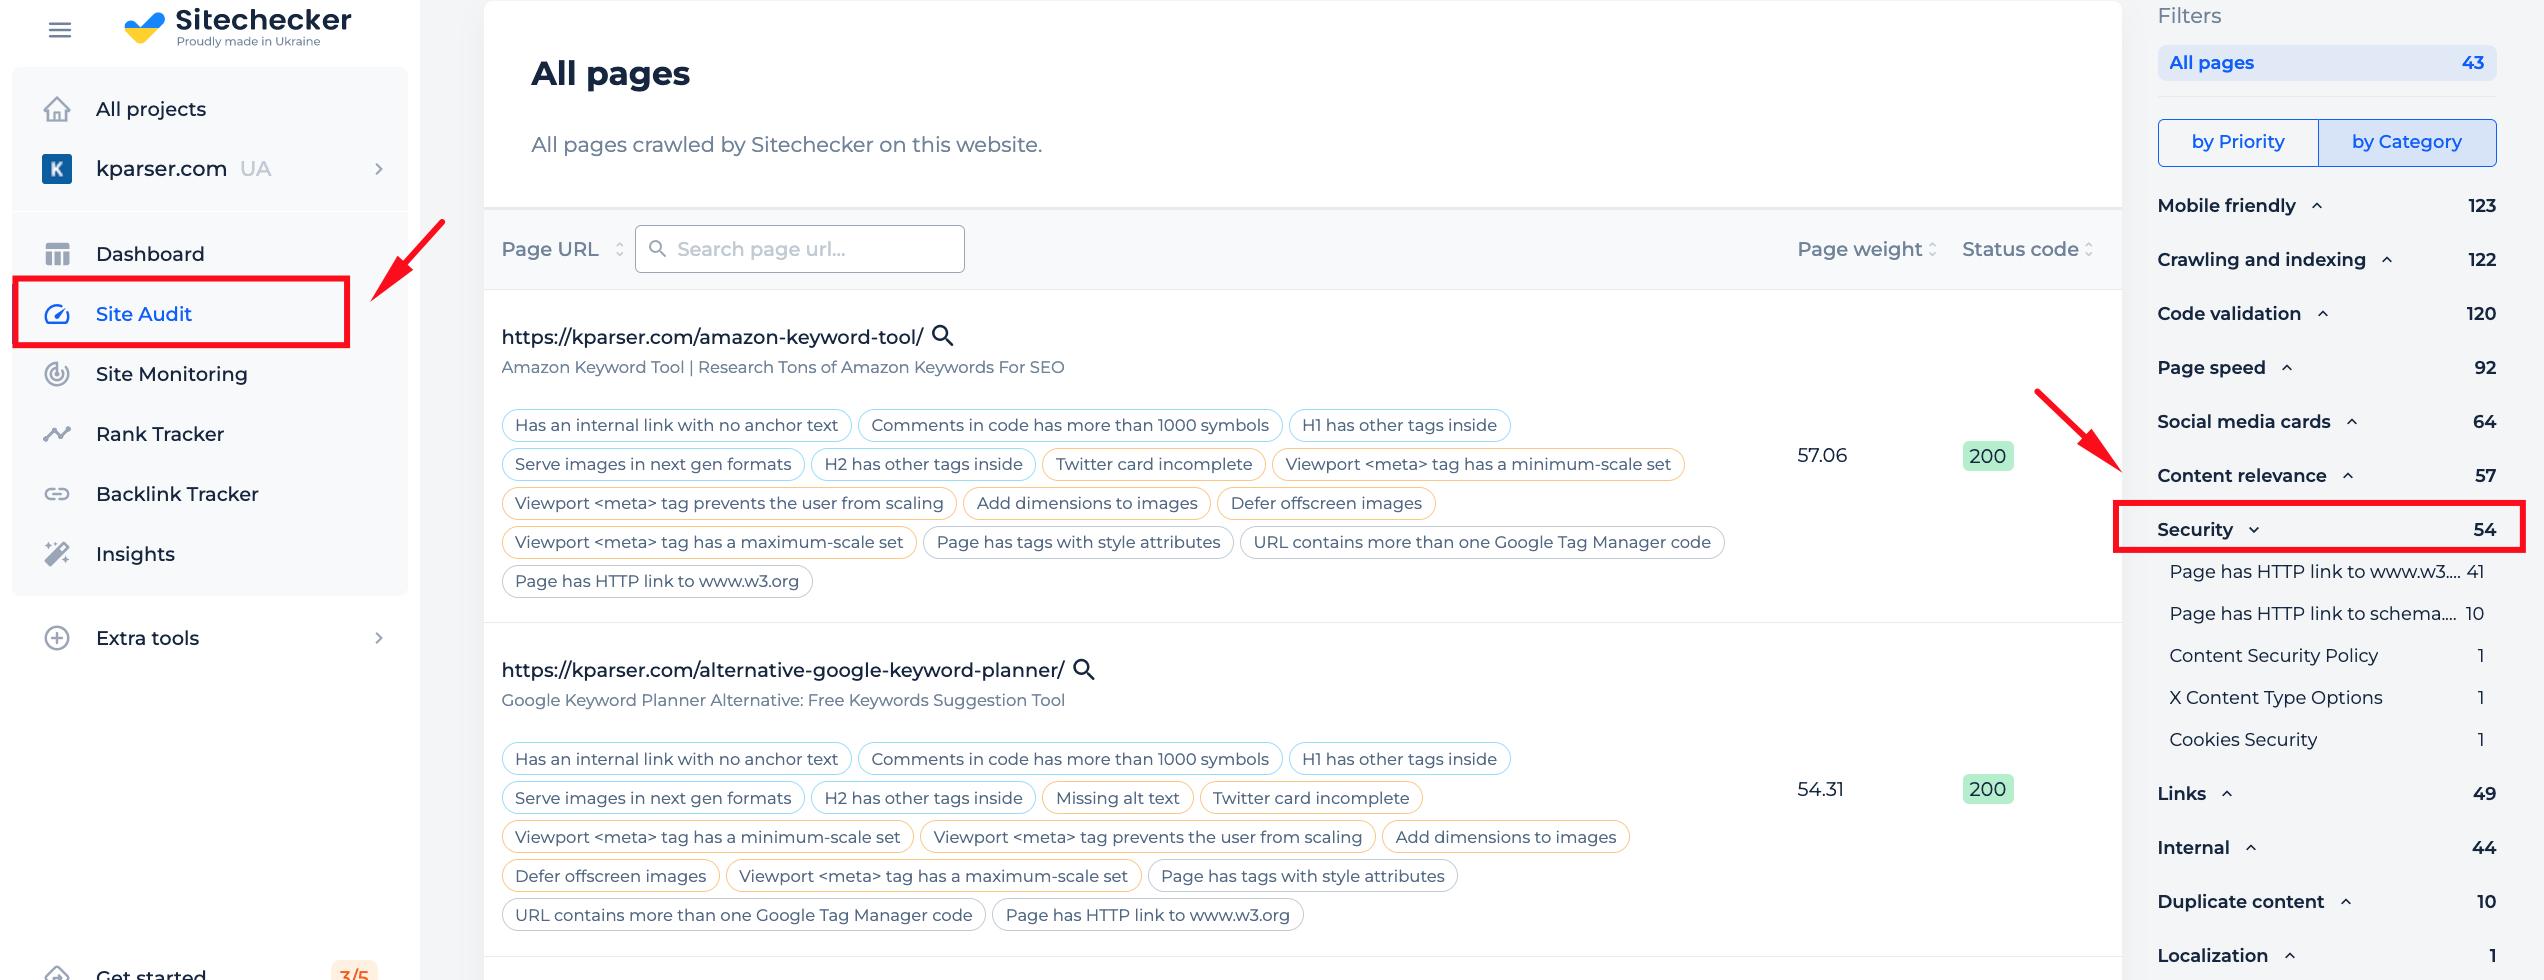Click first row's Defer offscreen images tag
The width and height of the screenshot is (2544, 980).
(x=1326, y=503)
